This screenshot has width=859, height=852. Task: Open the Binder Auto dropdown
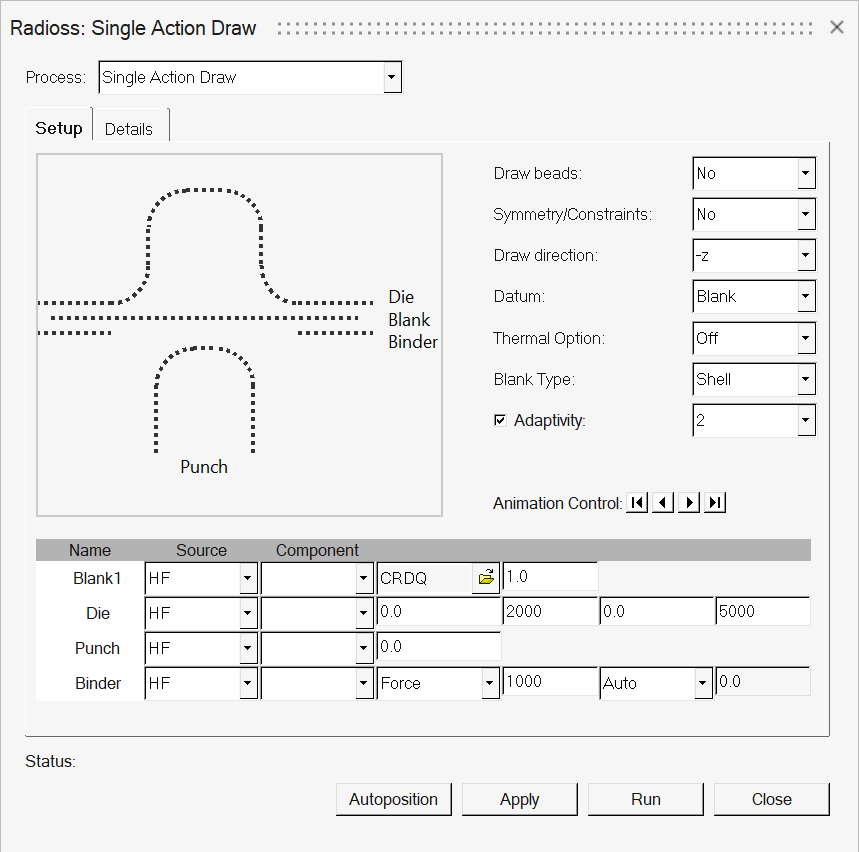[x=703, y=683]
